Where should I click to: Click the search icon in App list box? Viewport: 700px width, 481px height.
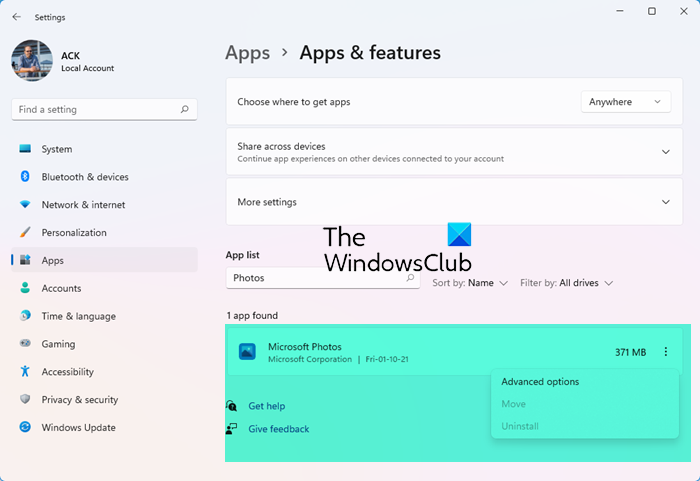(410, 278)
